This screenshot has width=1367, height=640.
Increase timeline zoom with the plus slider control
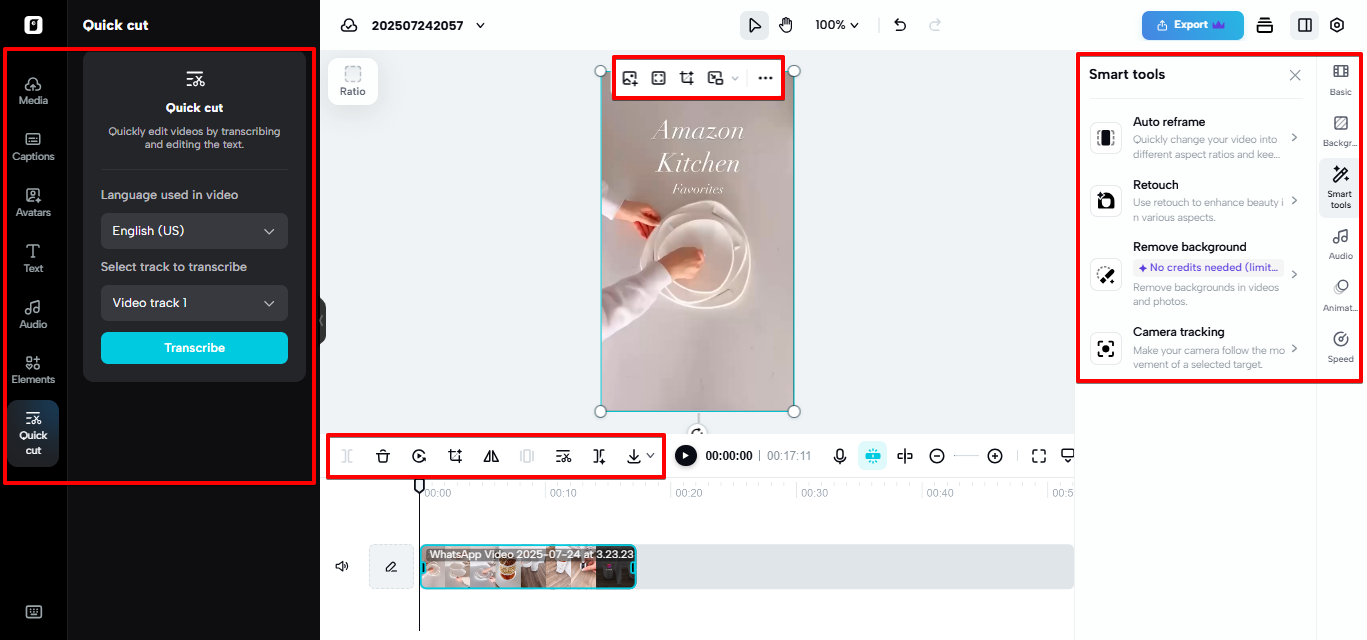pyautogui.click(x=995, y=455)
